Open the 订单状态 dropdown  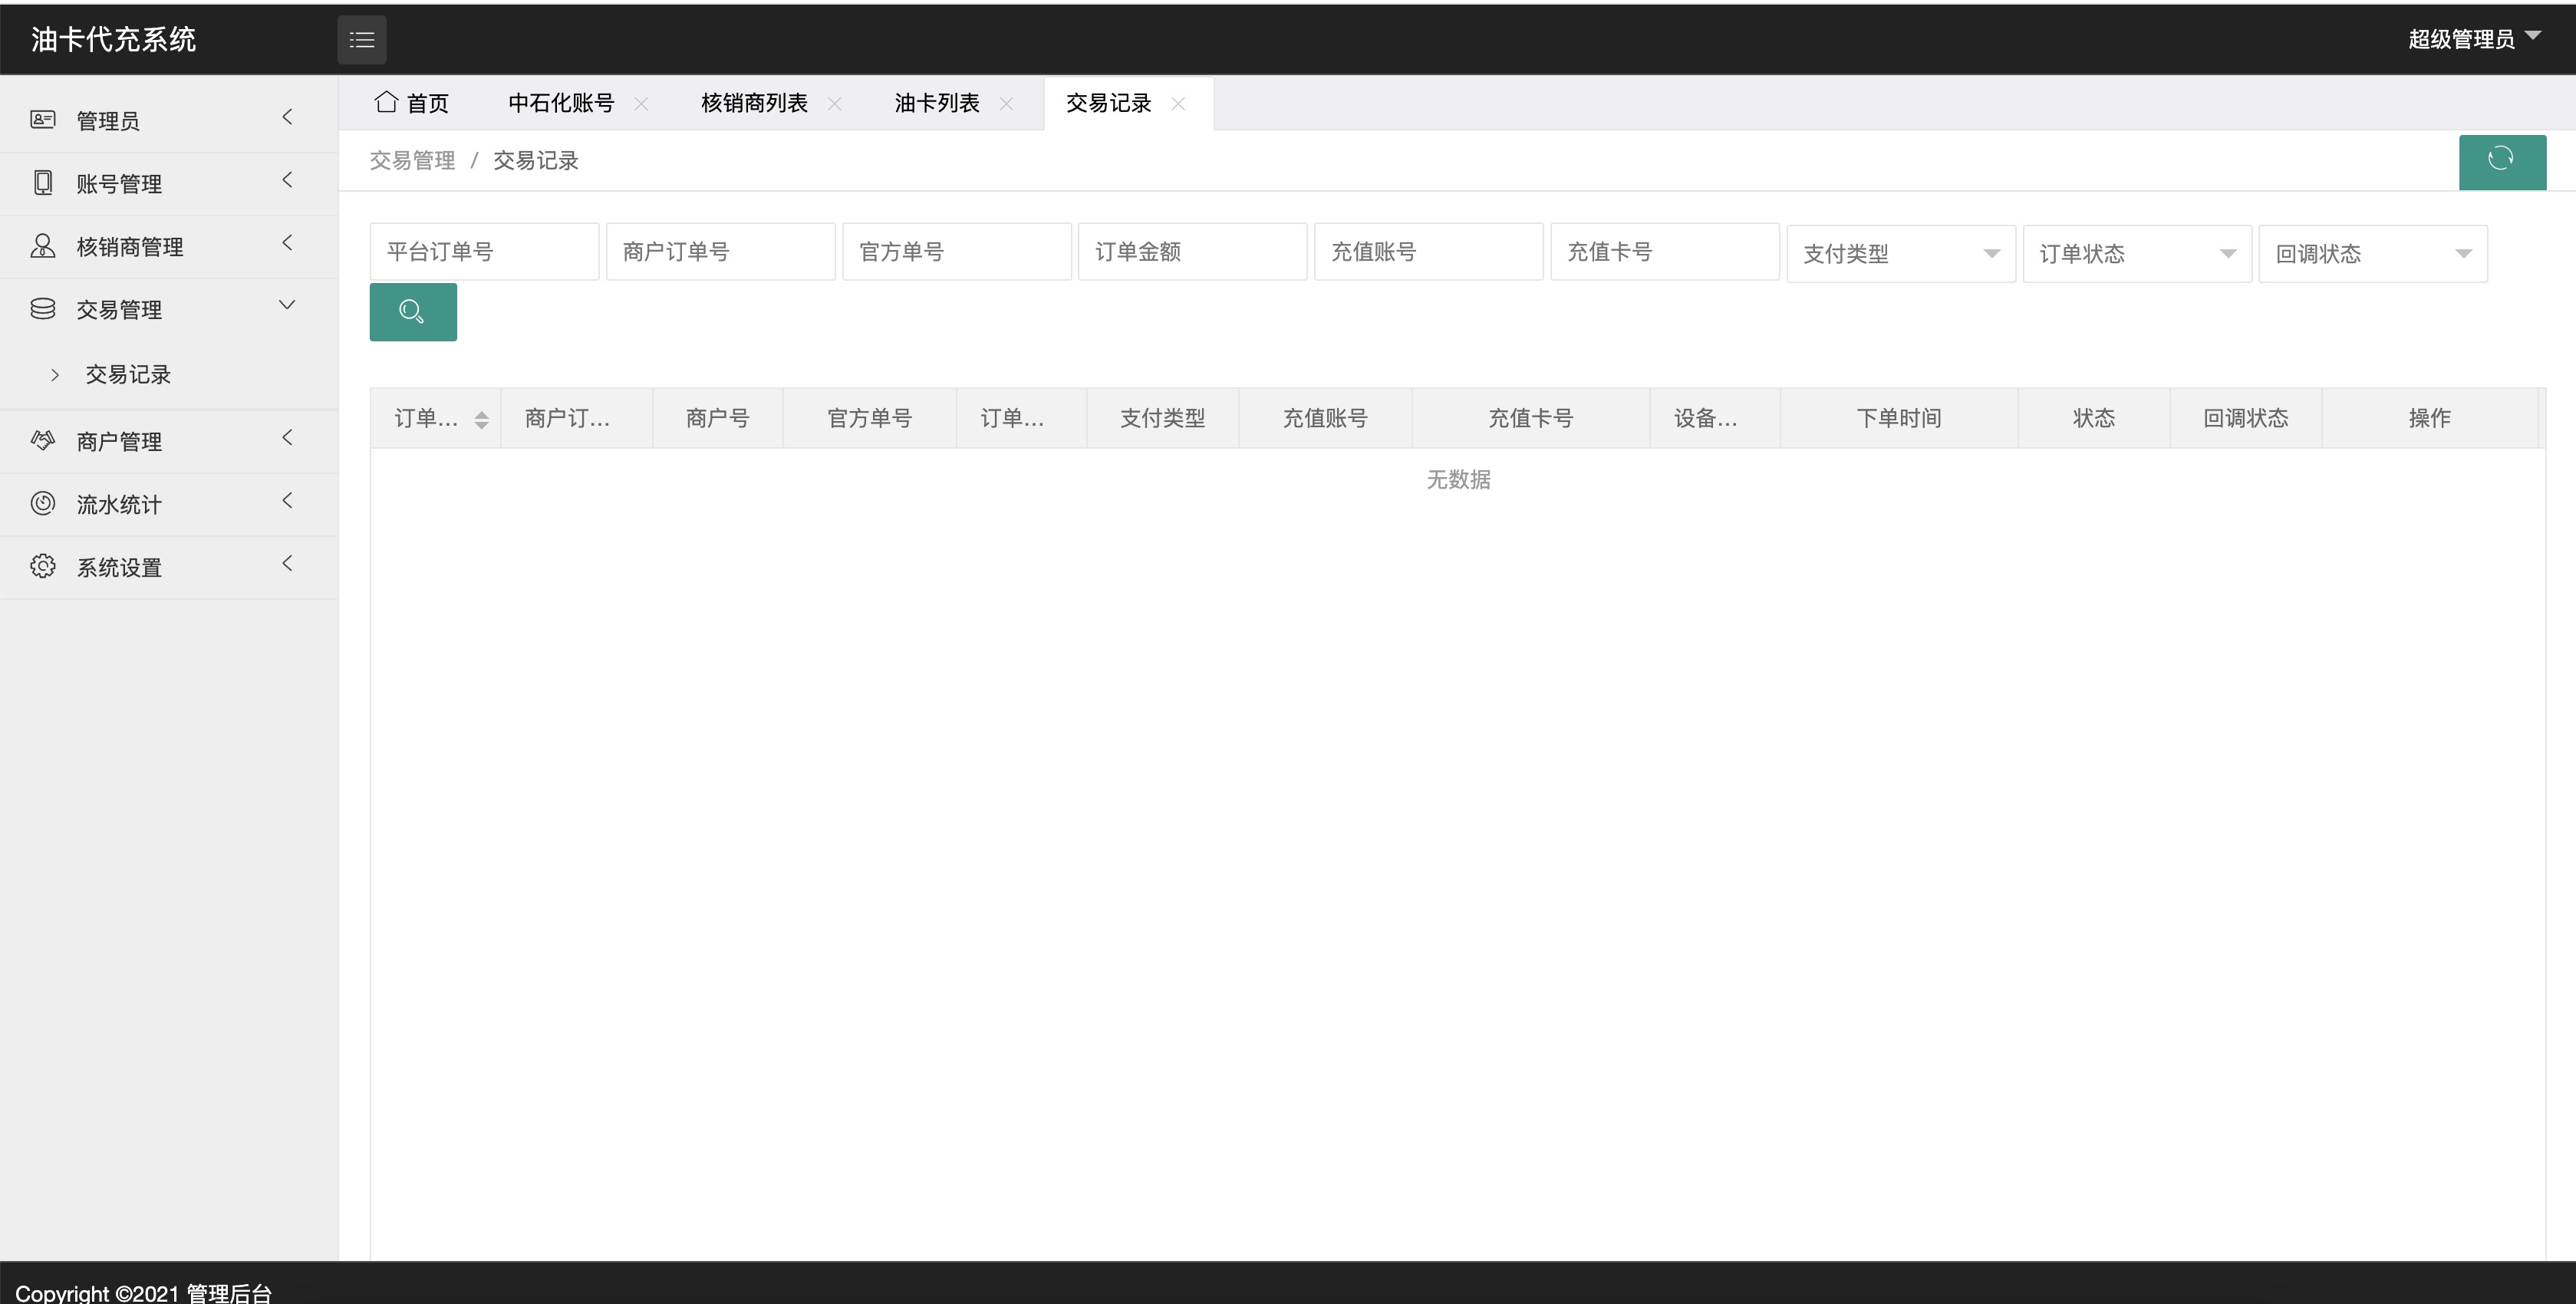pyautogui.click(x=2137, y=253)
